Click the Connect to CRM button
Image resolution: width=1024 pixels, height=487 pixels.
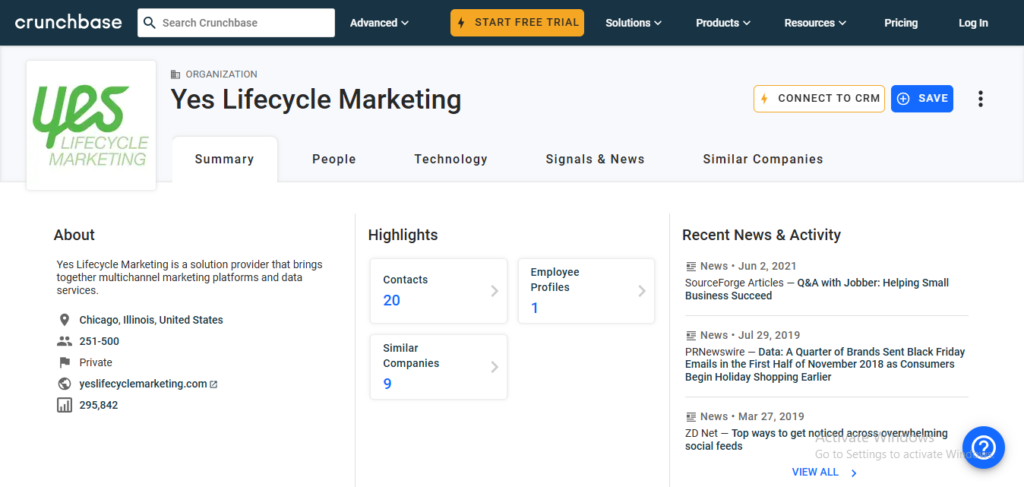[819, 99]
